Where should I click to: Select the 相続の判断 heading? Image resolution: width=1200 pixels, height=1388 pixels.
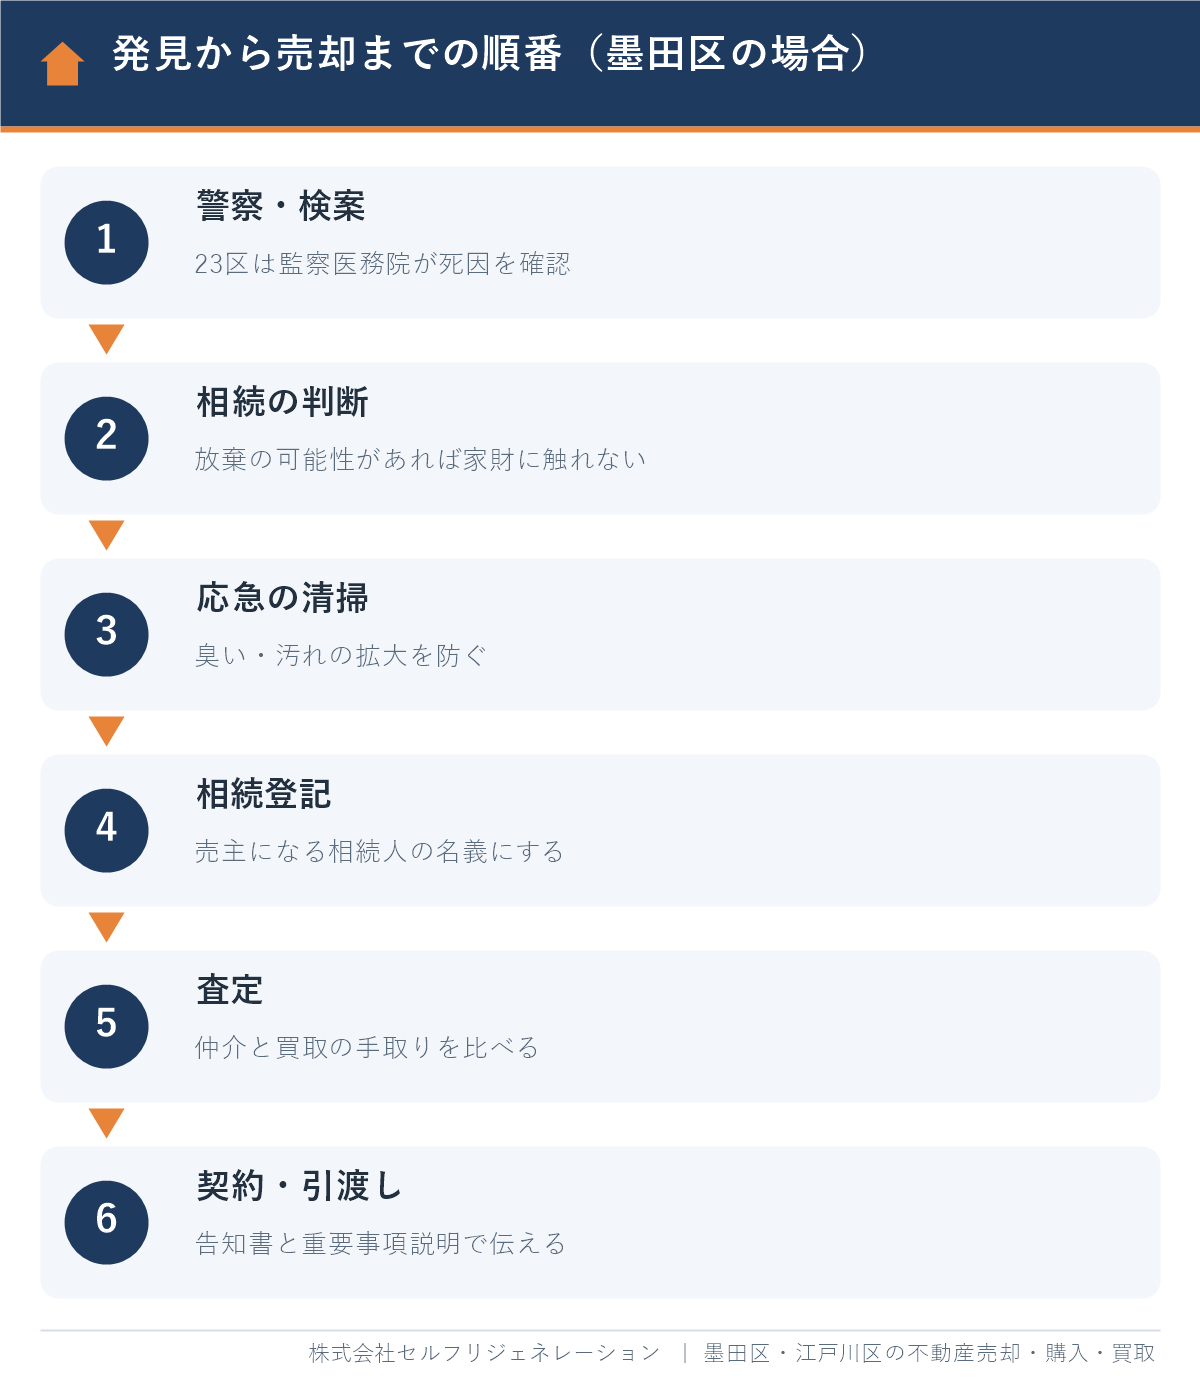pos(282,402)
